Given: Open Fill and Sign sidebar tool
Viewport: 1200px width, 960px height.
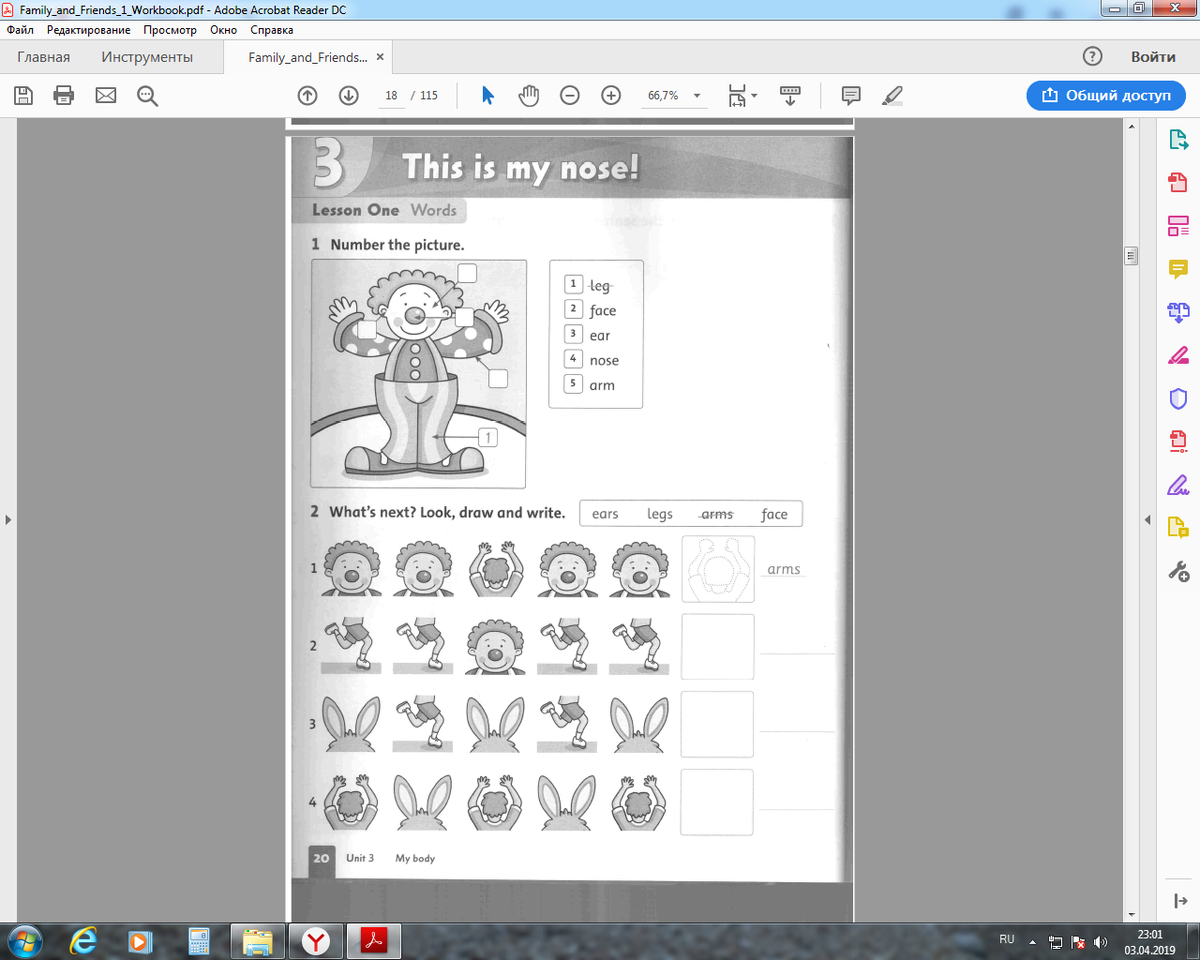Looking at the screenshot, I should (1178, 355).
